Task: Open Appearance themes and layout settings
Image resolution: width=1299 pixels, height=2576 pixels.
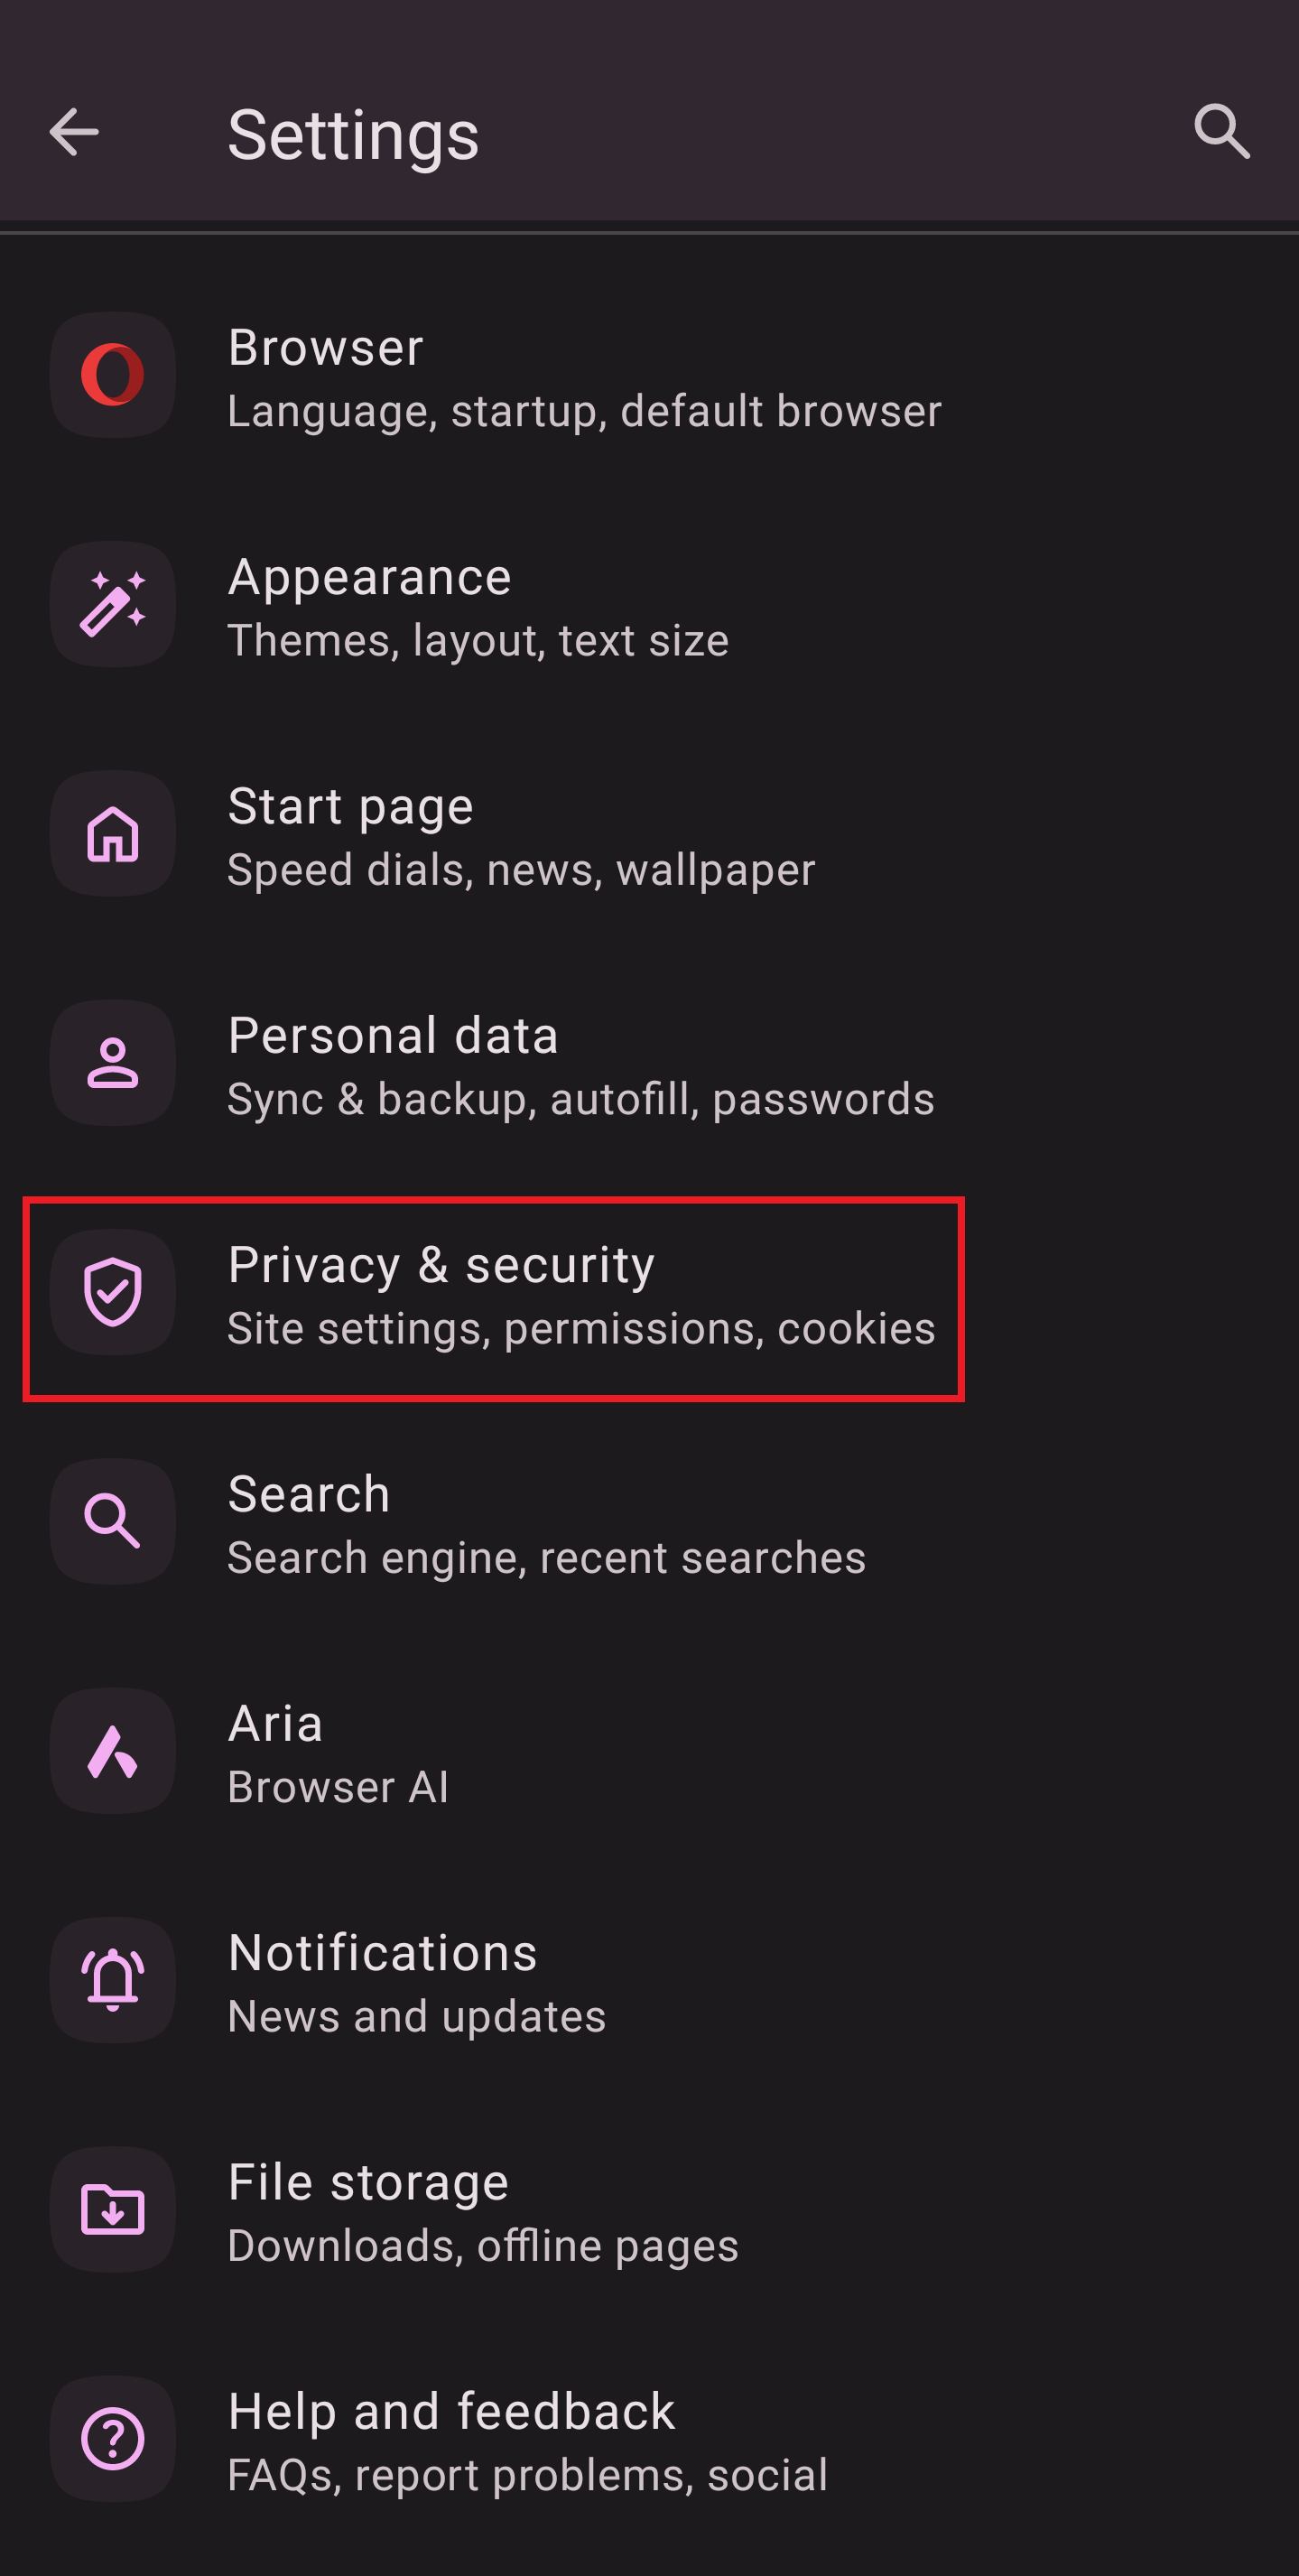Action: tap(478, 607)
